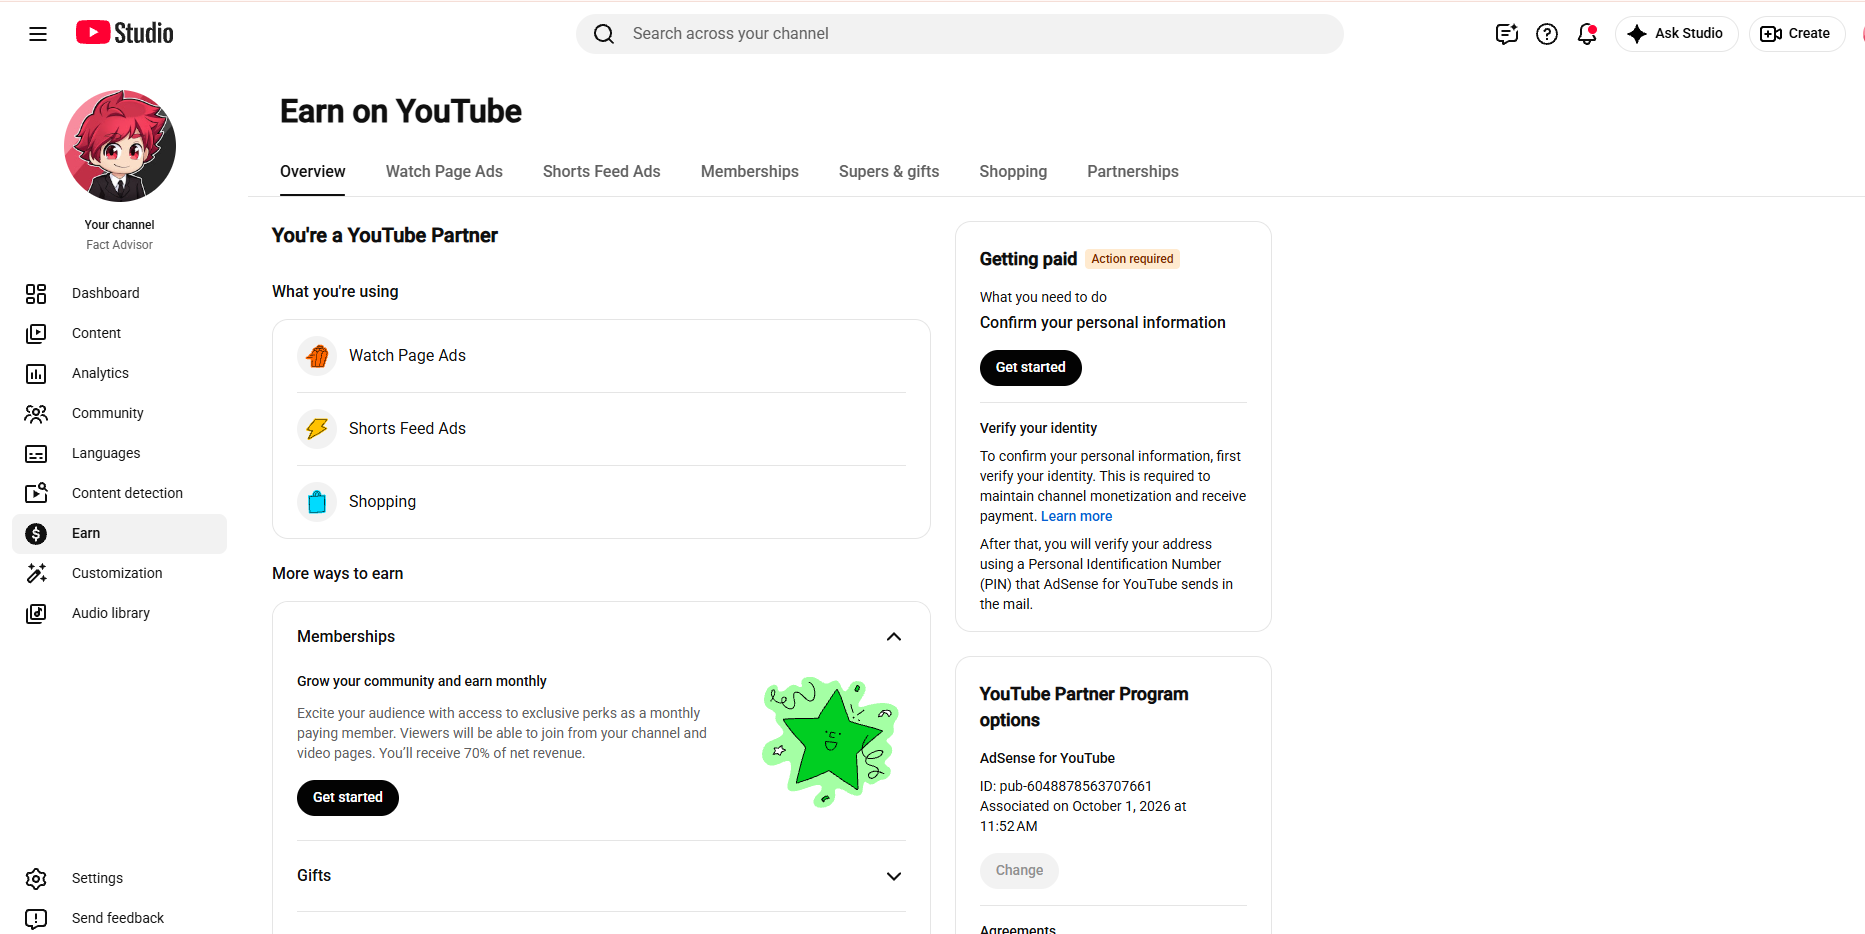1865x934 pixels.
Task: Open the Memberships tab
Action: (750, 172)
